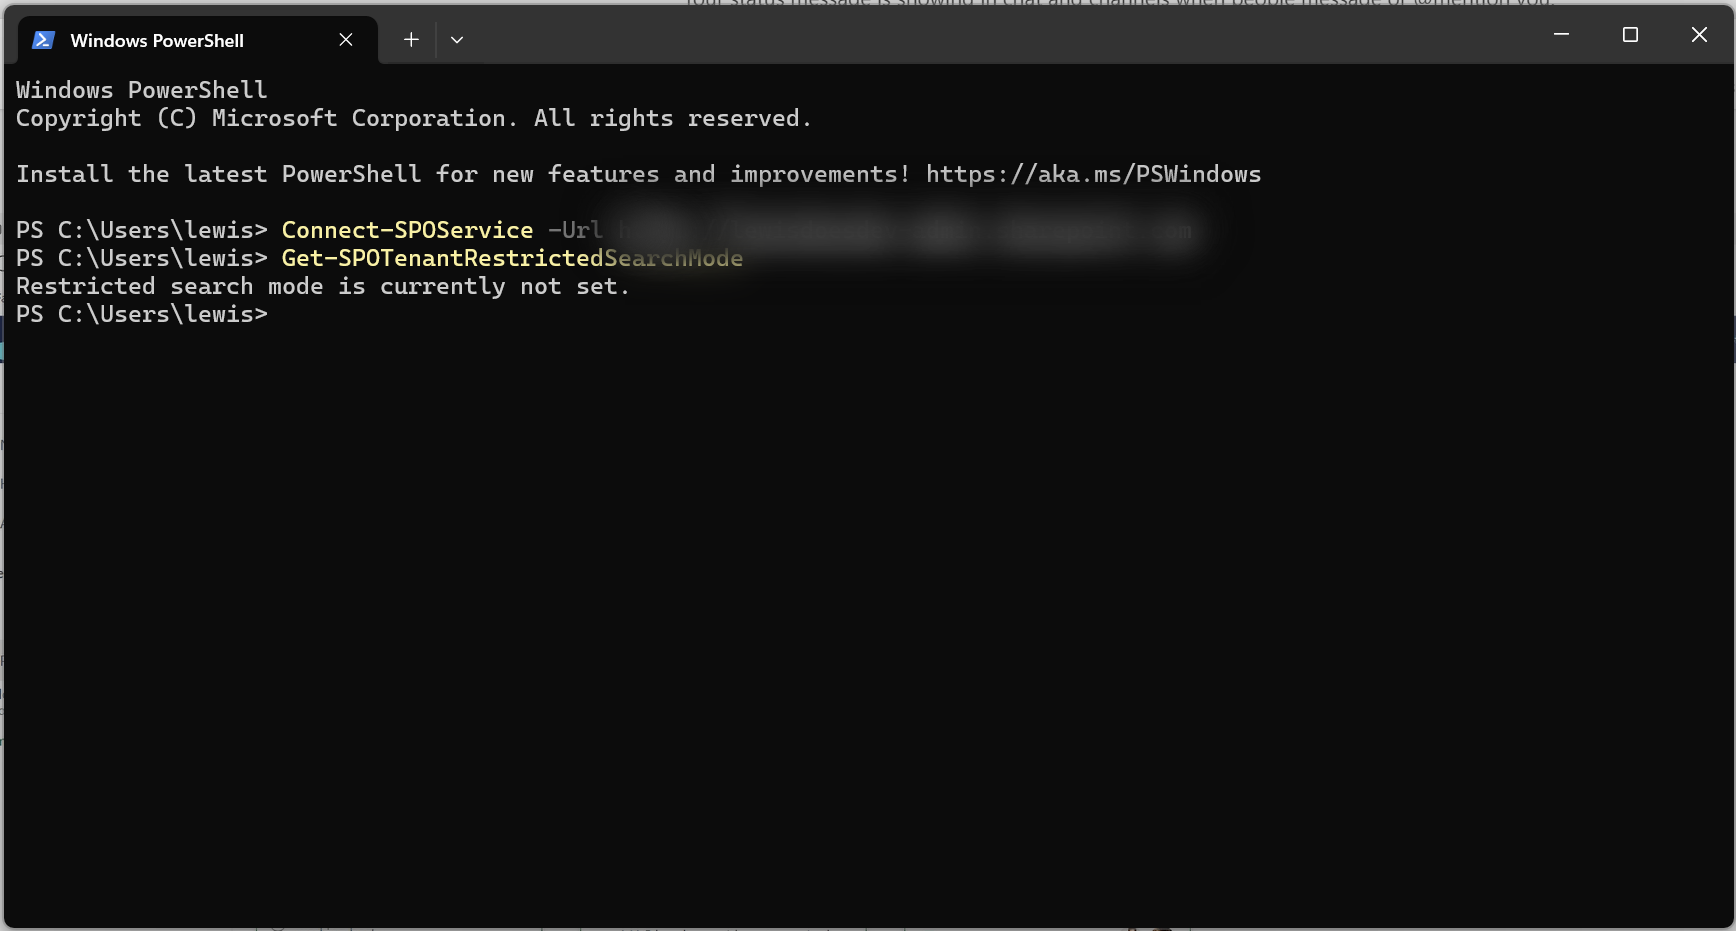This screenshot has width=1736, height=931.
Task: Click the Copyright Microsoft Corporation text
Action: pos(413,118)
